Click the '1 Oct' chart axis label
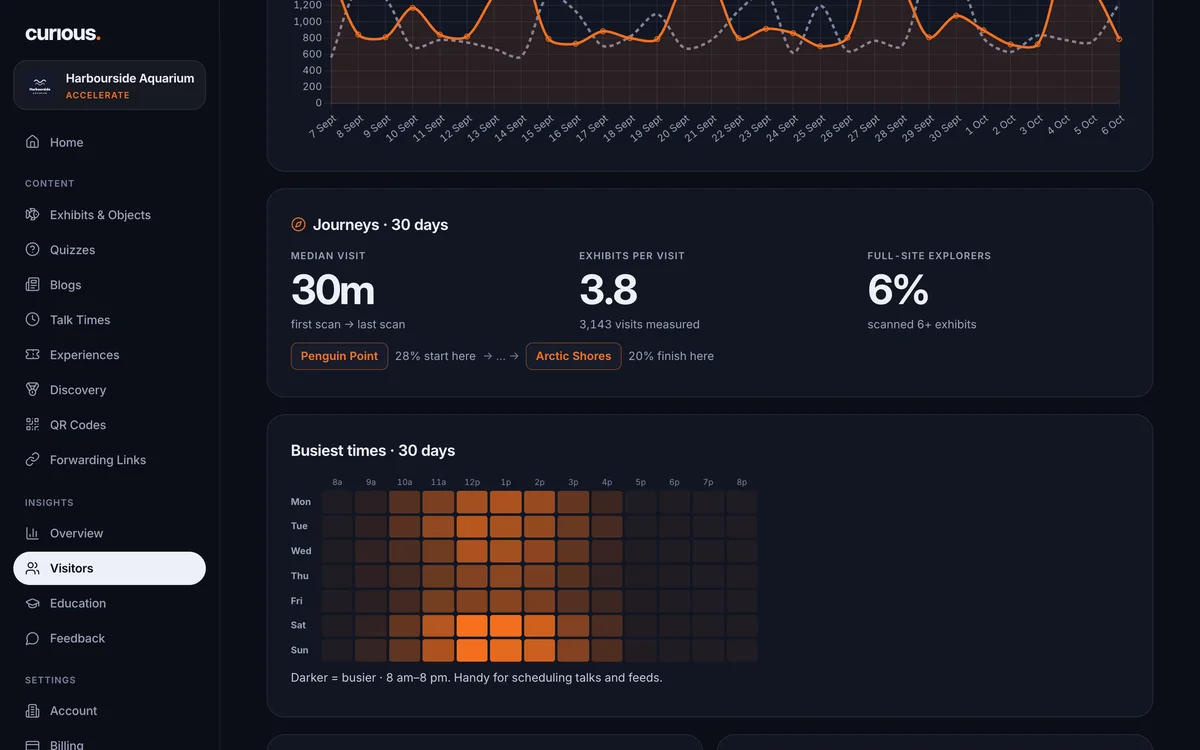This screenshot has height=750, width=1200. pos(977,126)
